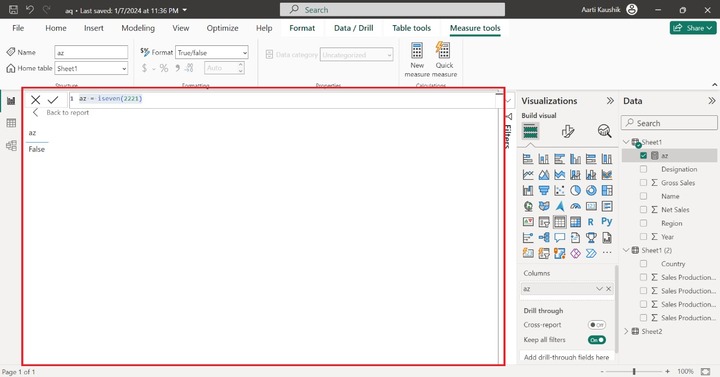Choose the pie chart visual

click(x=575, y=190)
